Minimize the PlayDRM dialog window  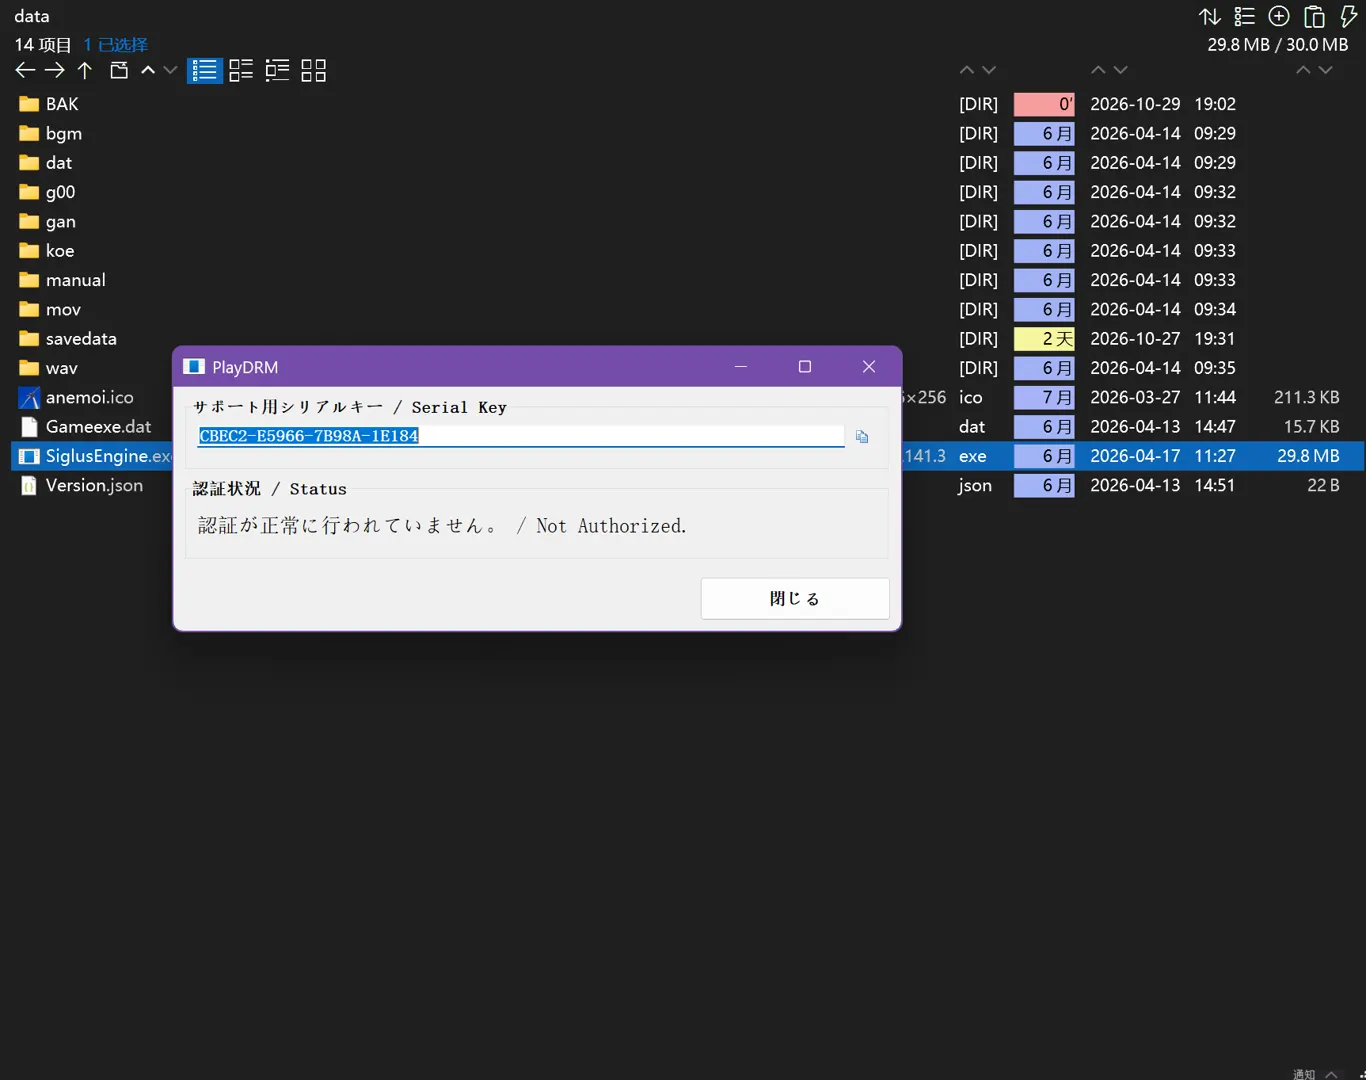pyautogui.click(x=741, y=367)
